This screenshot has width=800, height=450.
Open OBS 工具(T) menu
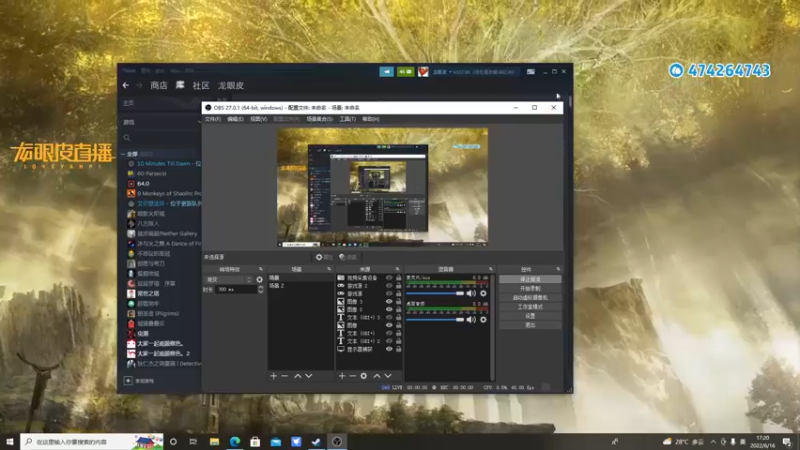tap(347, 119)
